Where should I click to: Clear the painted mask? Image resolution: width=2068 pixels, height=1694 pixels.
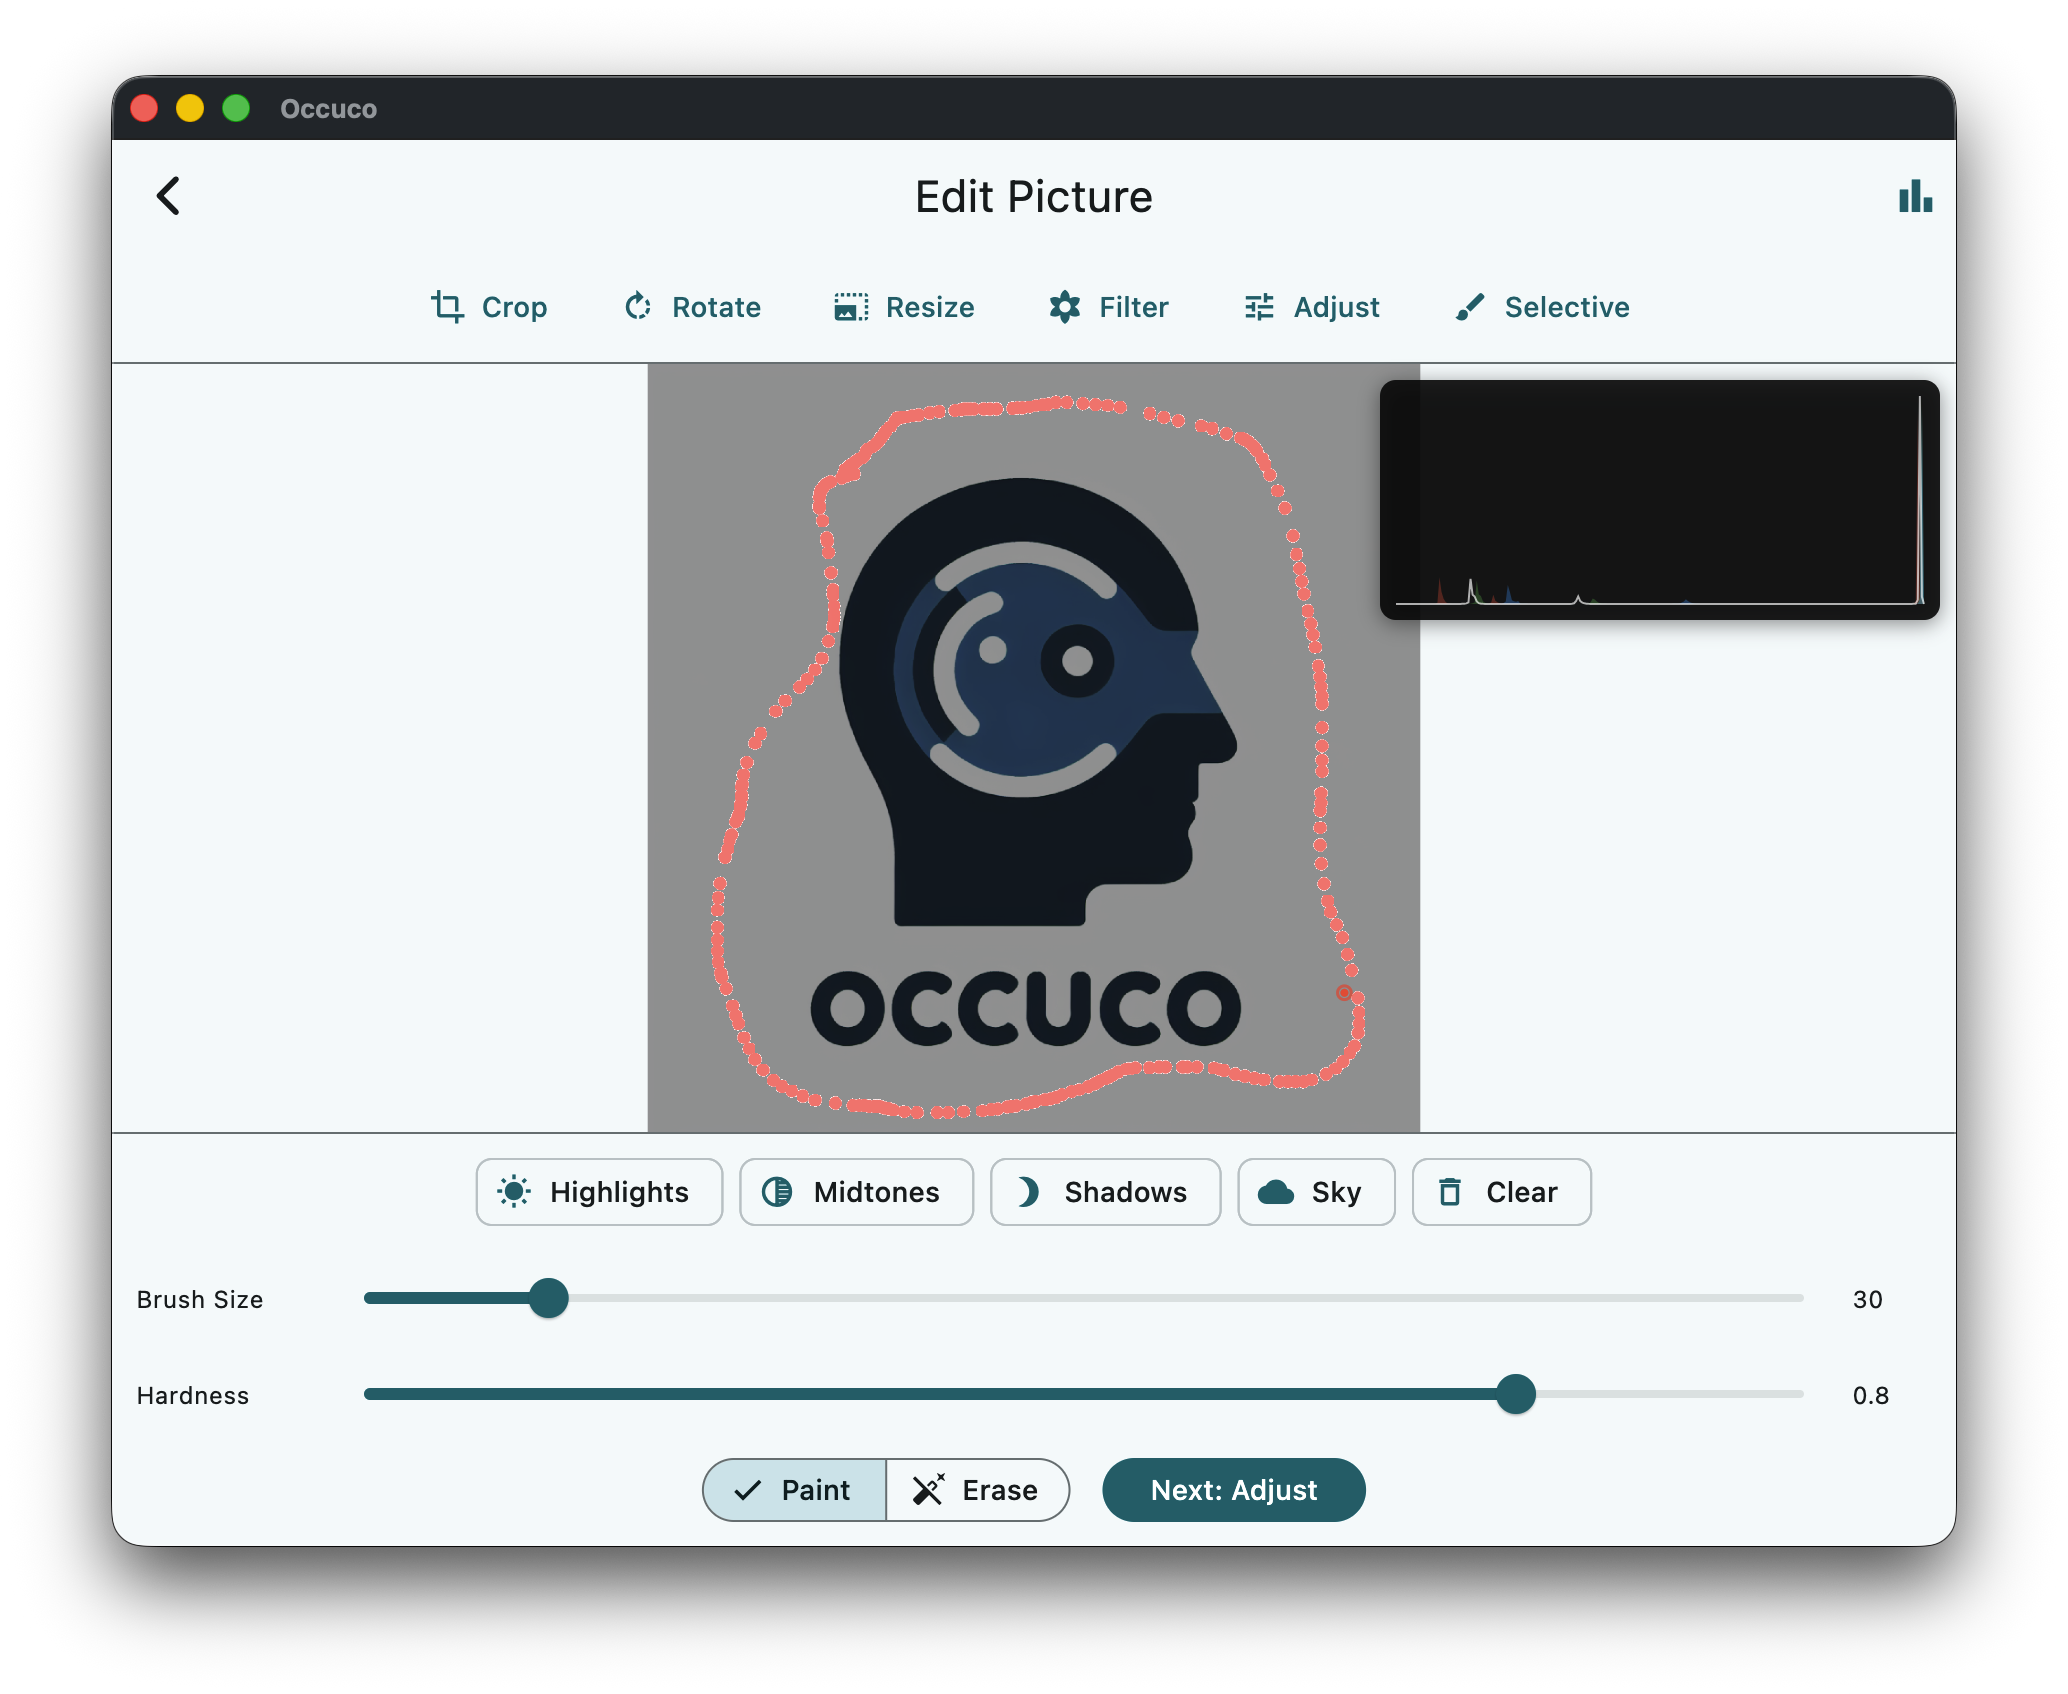1501,1192
